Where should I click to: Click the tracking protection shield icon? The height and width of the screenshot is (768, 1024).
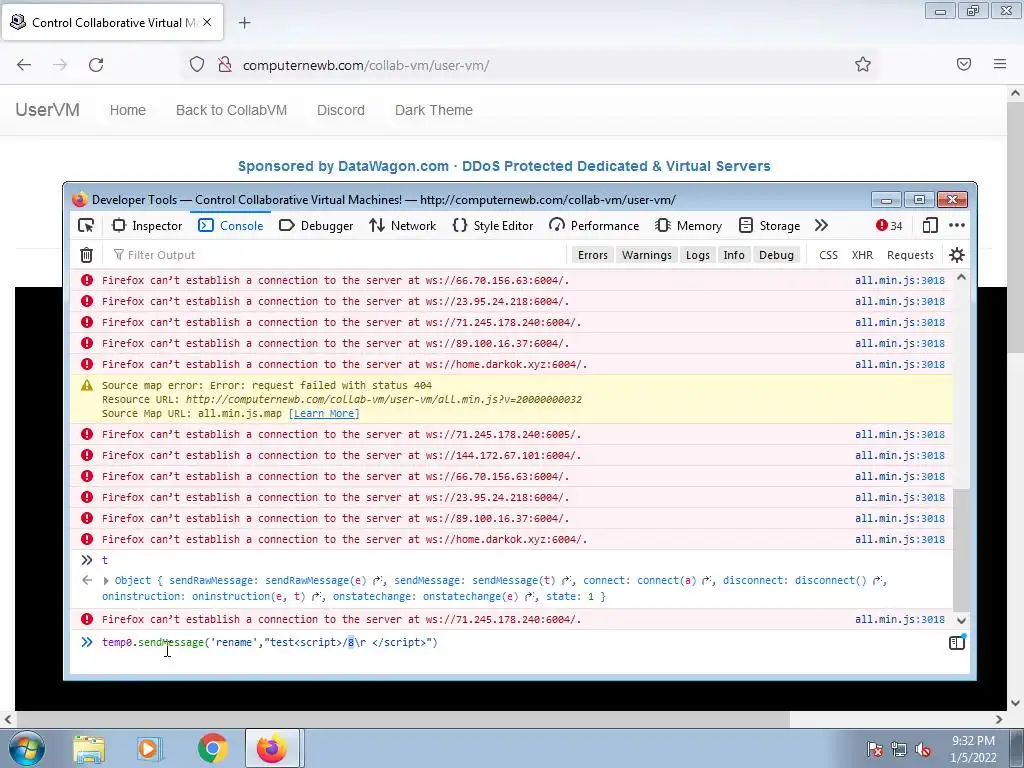pos(197,65)
